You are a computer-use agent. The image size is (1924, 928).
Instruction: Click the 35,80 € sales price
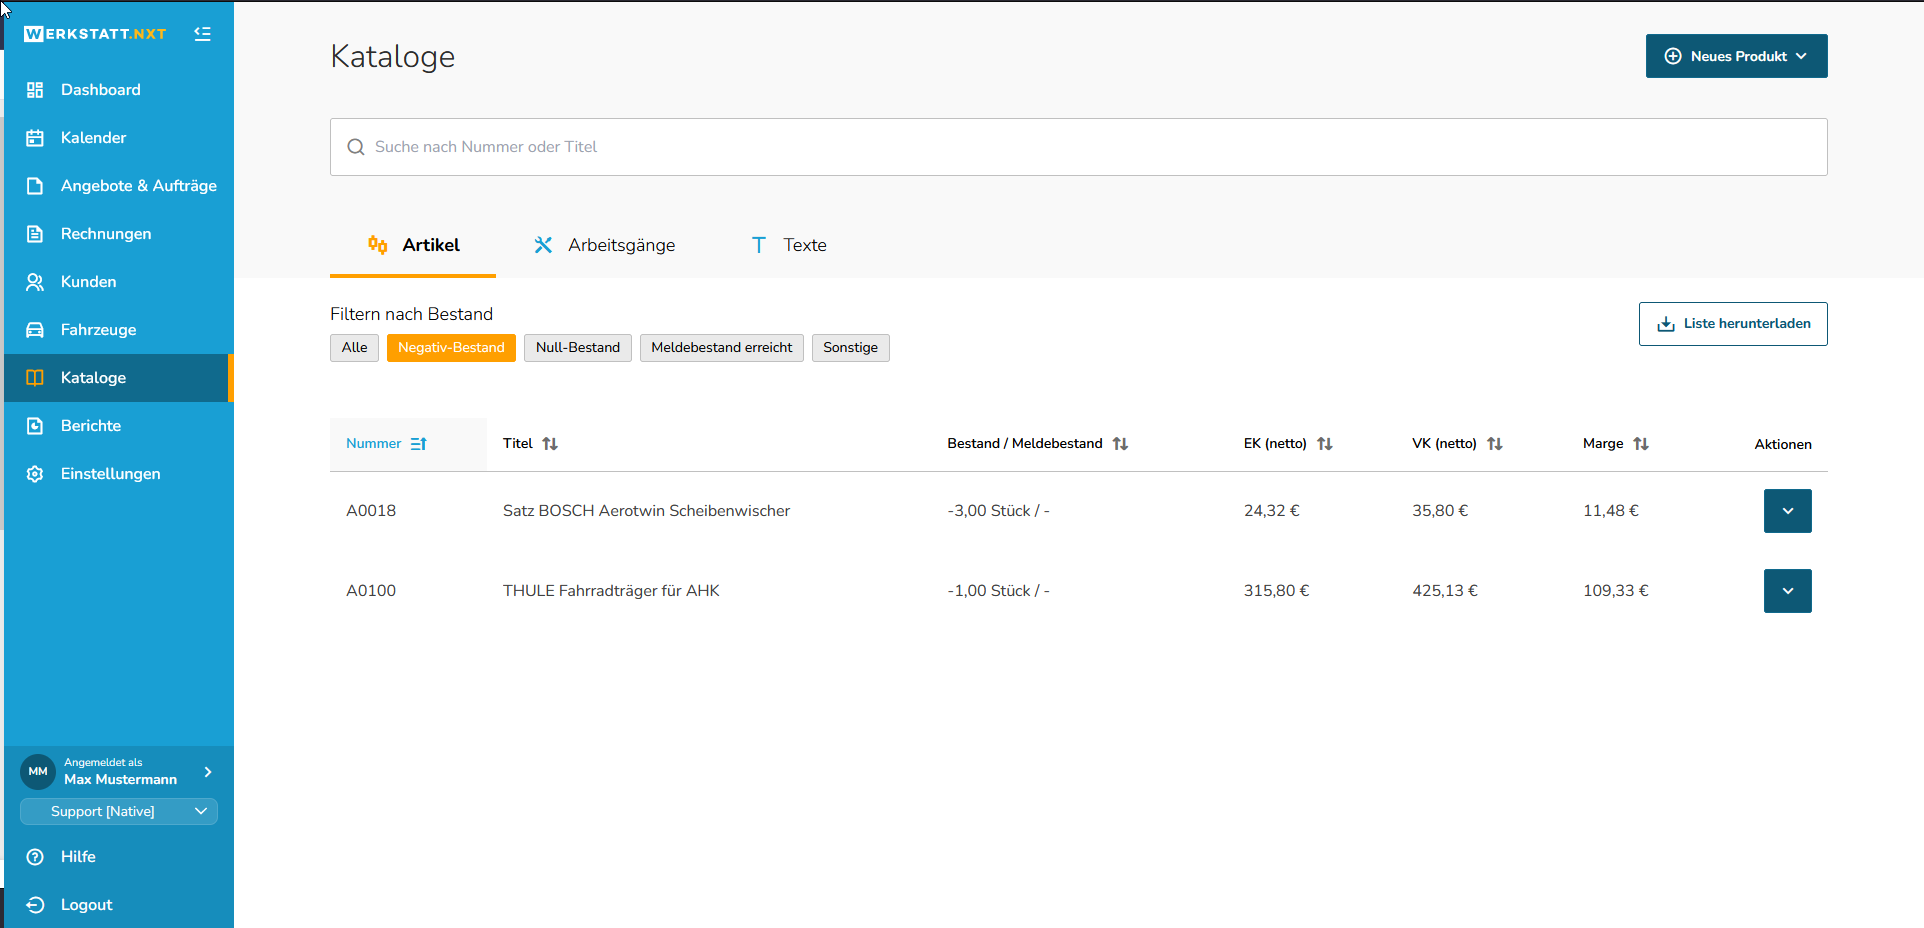(x=1440, y=511)
